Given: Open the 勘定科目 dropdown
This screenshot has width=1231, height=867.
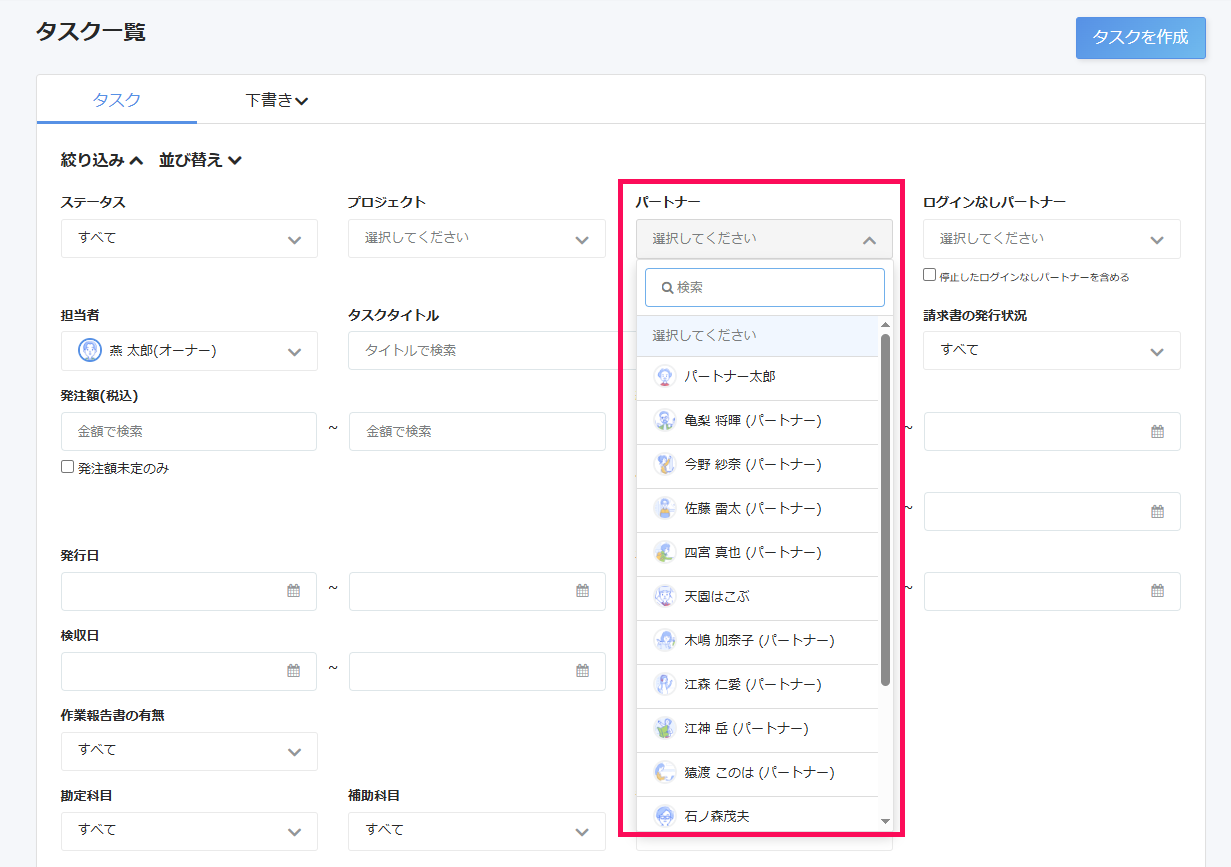Looking at the screenshot, I should pyautogui.click(x=189, y=831).
